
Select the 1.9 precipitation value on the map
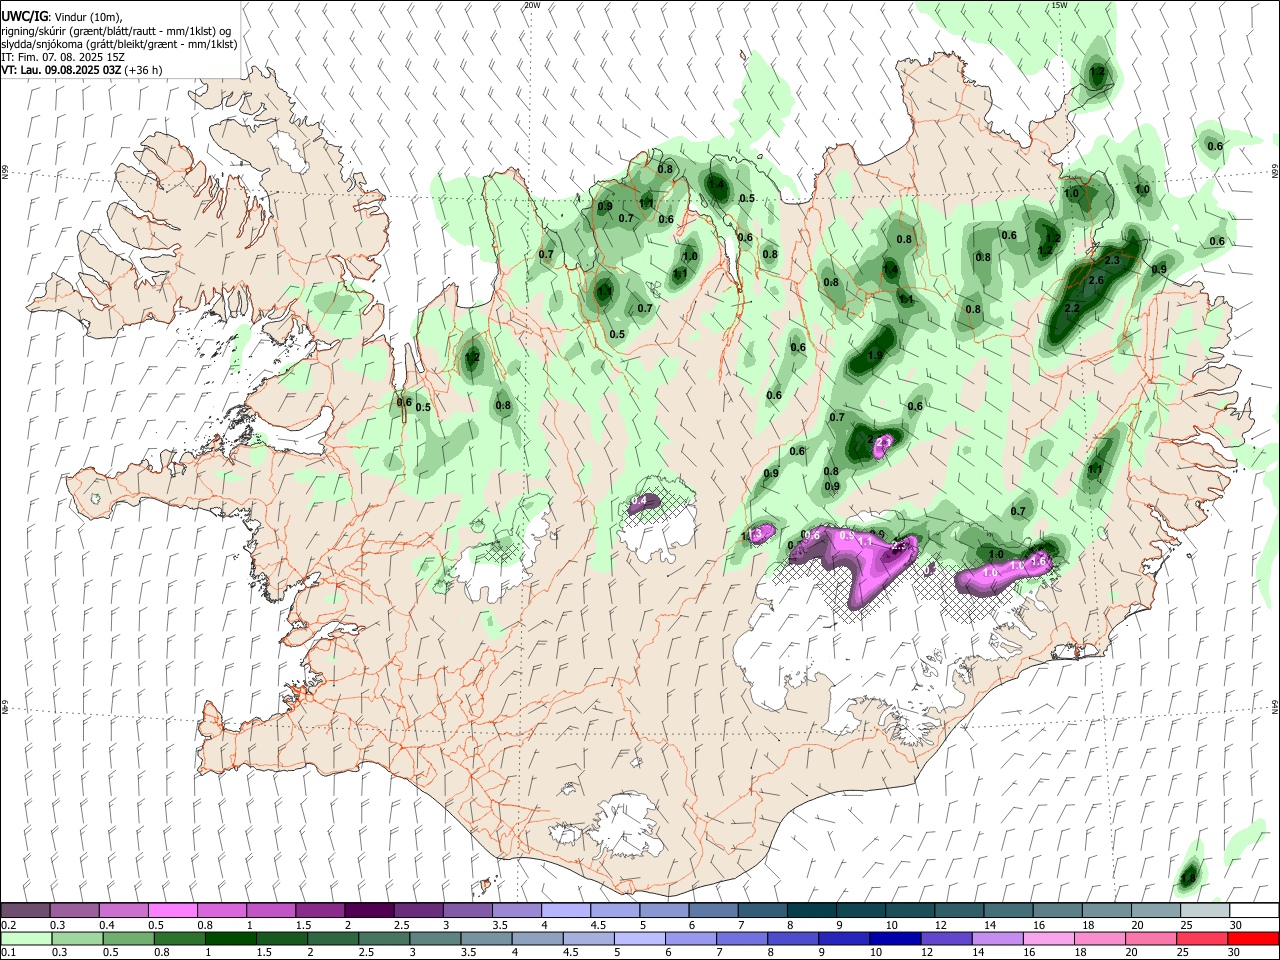876,355
